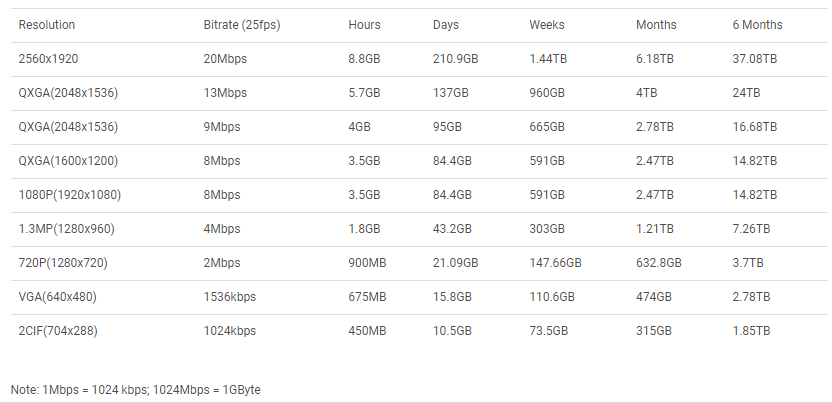The height and width of the screenshot is (403, 832).
Task: Click the 1.3MP(1280x960) row label
Action: point(67,229)
